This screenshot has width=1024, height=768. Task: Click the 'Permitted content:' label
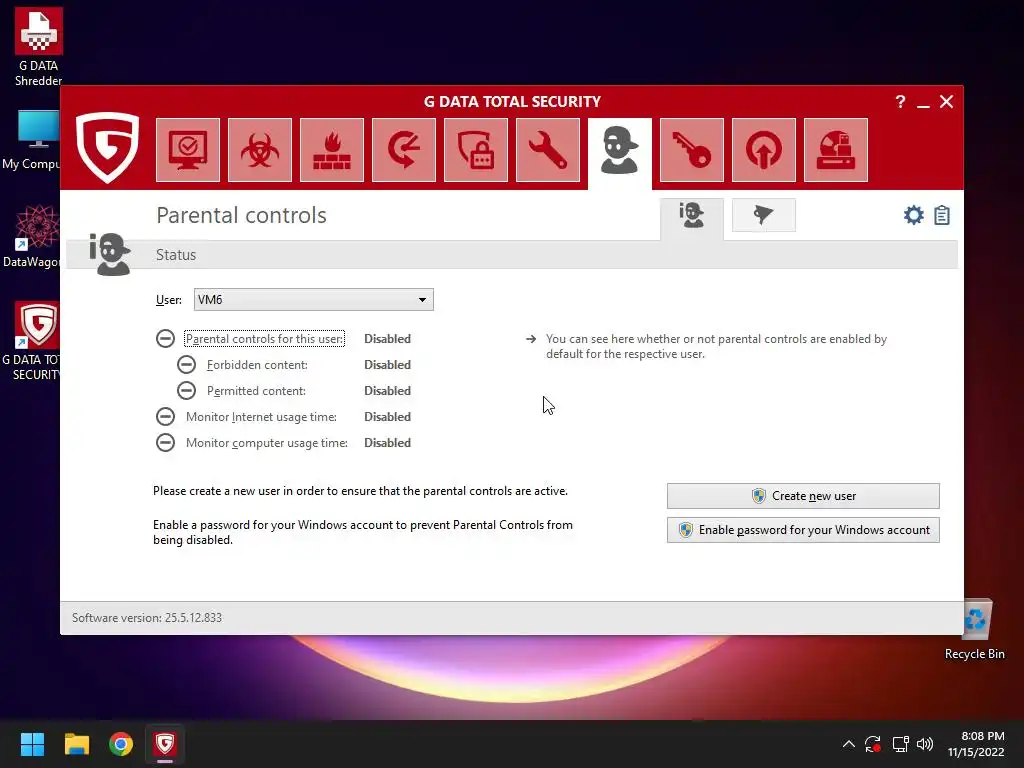click(x=256, y=391)
